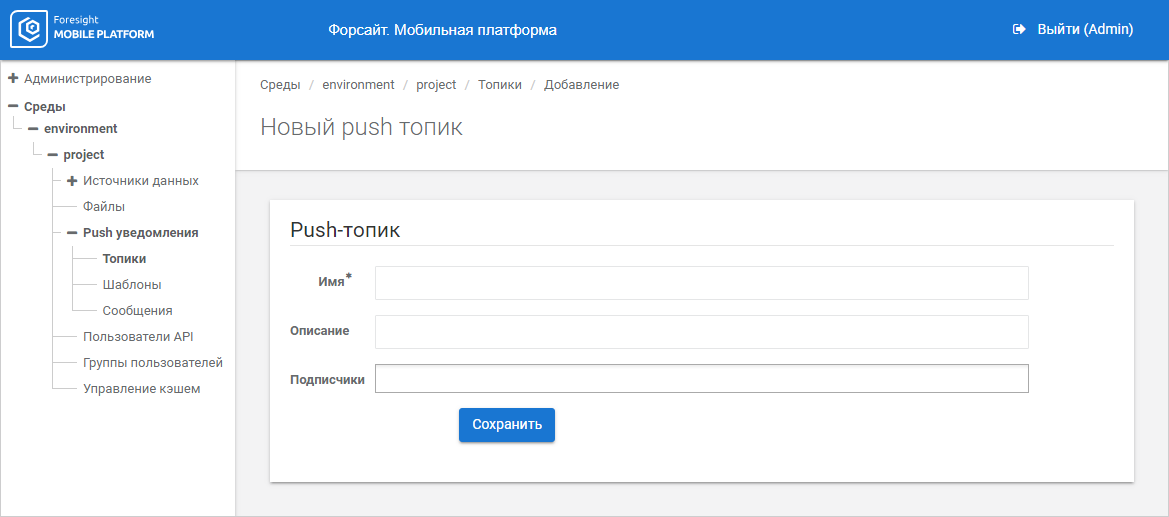This screenshot has width=1169, height=517.
Task: Log out via Выйти (Admin)
Action: tap(1085, 30)
